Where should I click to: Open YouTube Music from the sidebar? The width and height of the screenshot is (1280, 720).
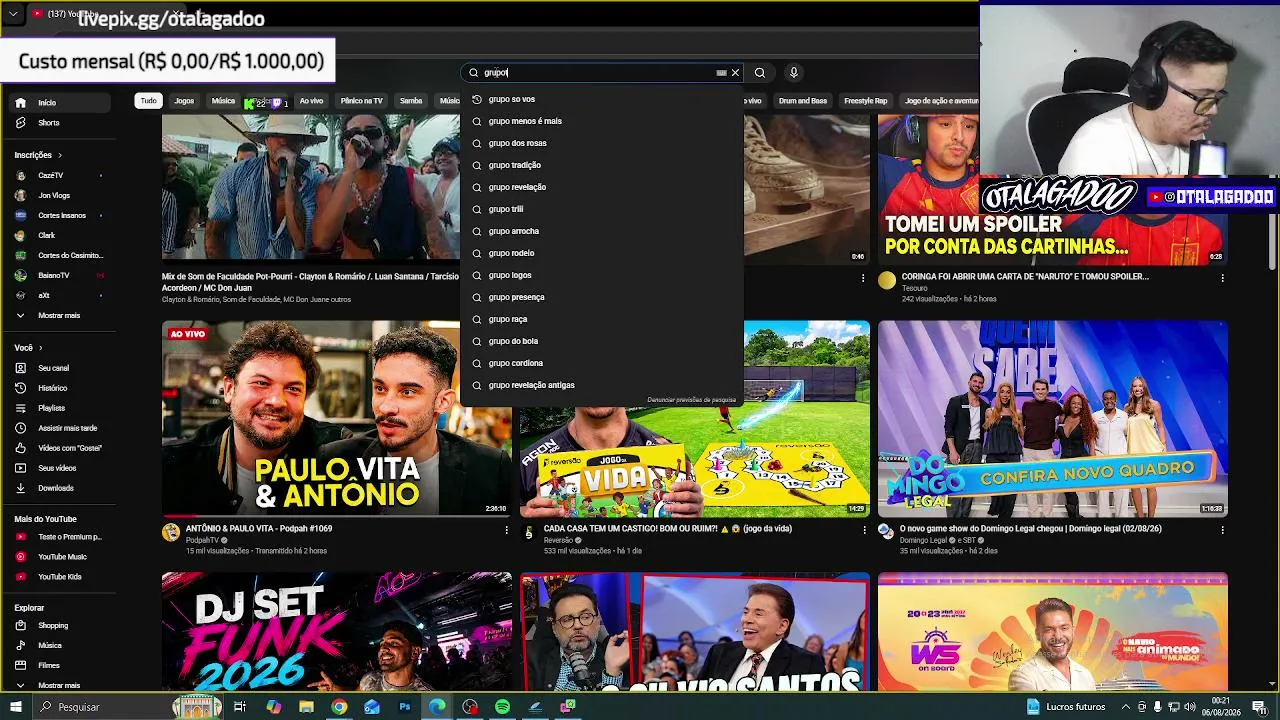tap(62, 557)
